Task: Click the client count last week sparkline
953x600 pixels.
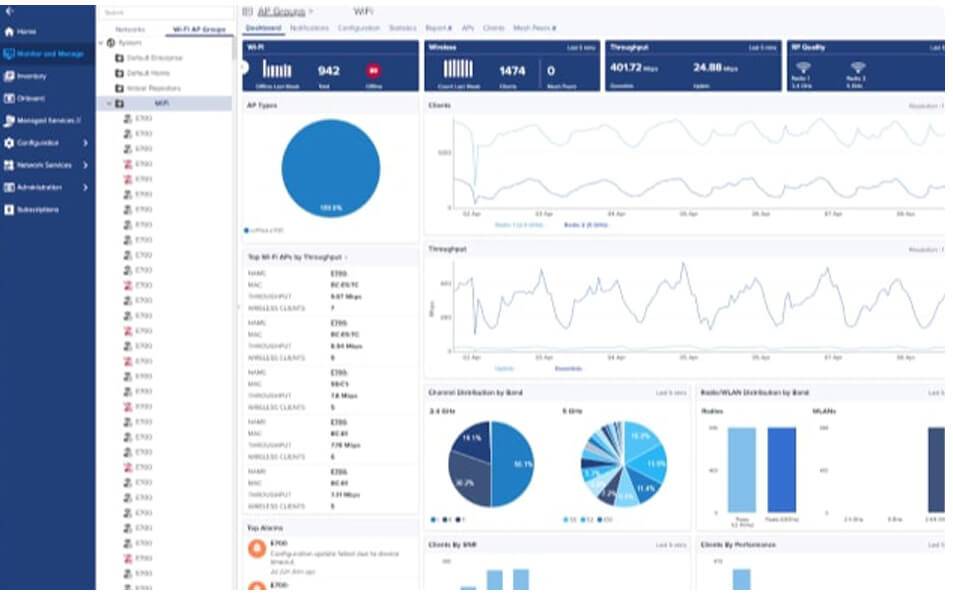Action: [458, 69]
